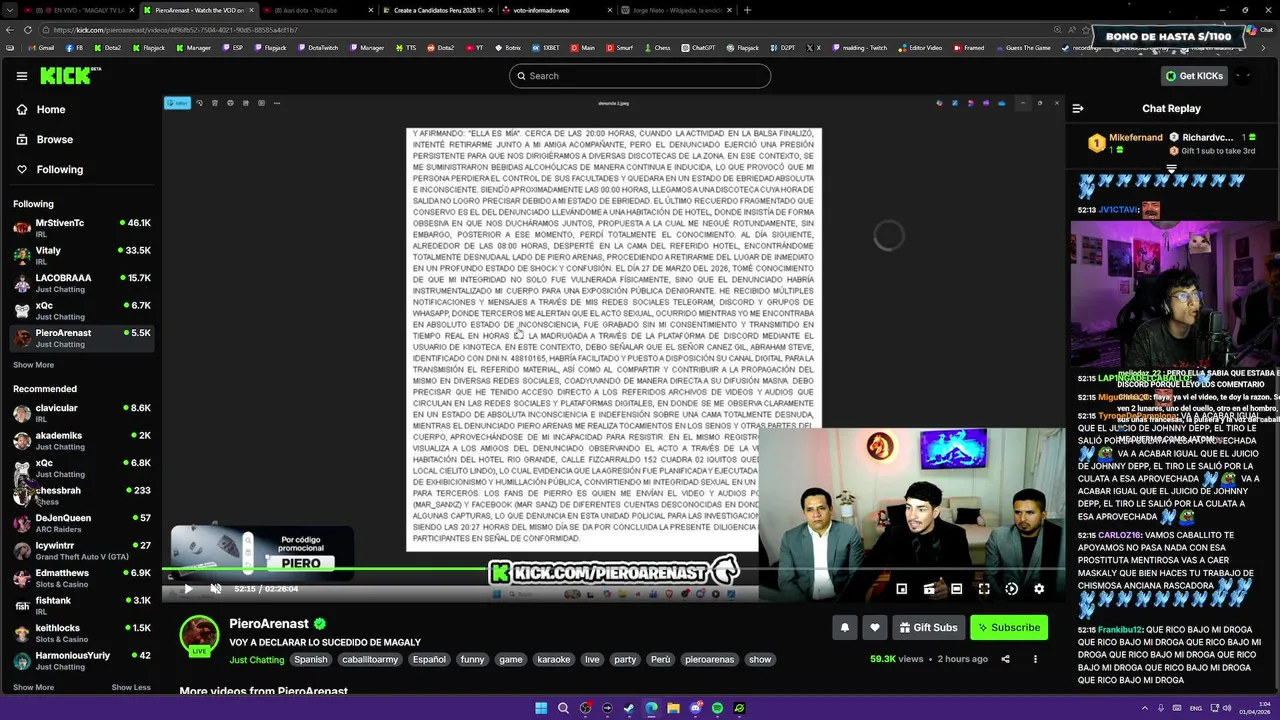The image size is (1280, 720).
Task: Click the caballitoarmy tag
Action: coord(370,659)
